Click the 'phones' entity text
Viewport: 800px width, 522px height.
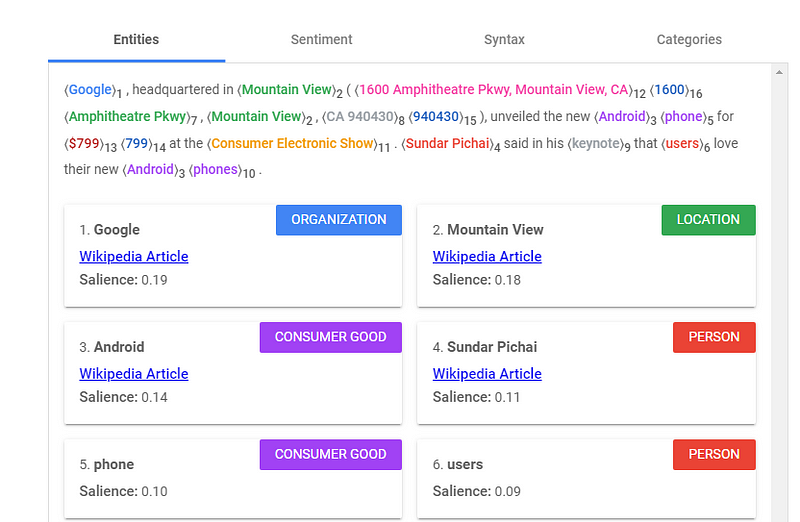click(215, 169)
